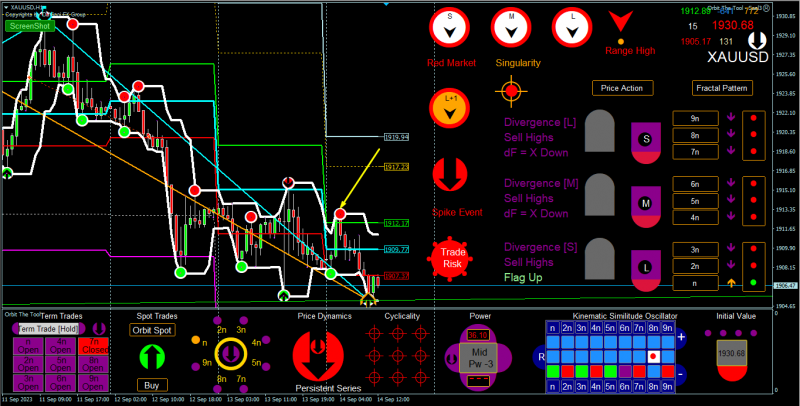The width and height of the screenshot is (800, 406).
Task: Expand the chart symbol dropdown arrow top-left
Action: coord(6,8)
